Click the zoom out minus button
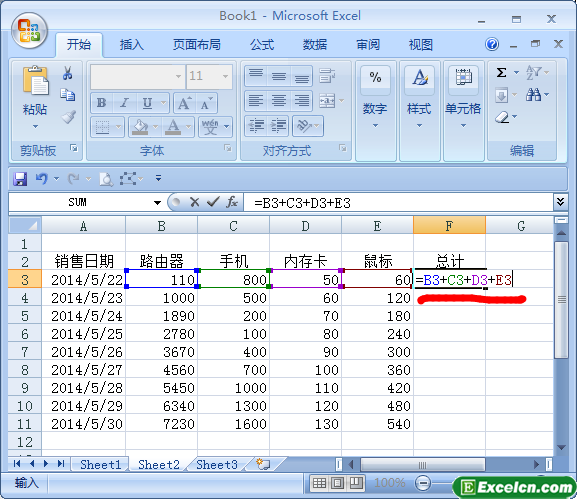 click(423, 483)
